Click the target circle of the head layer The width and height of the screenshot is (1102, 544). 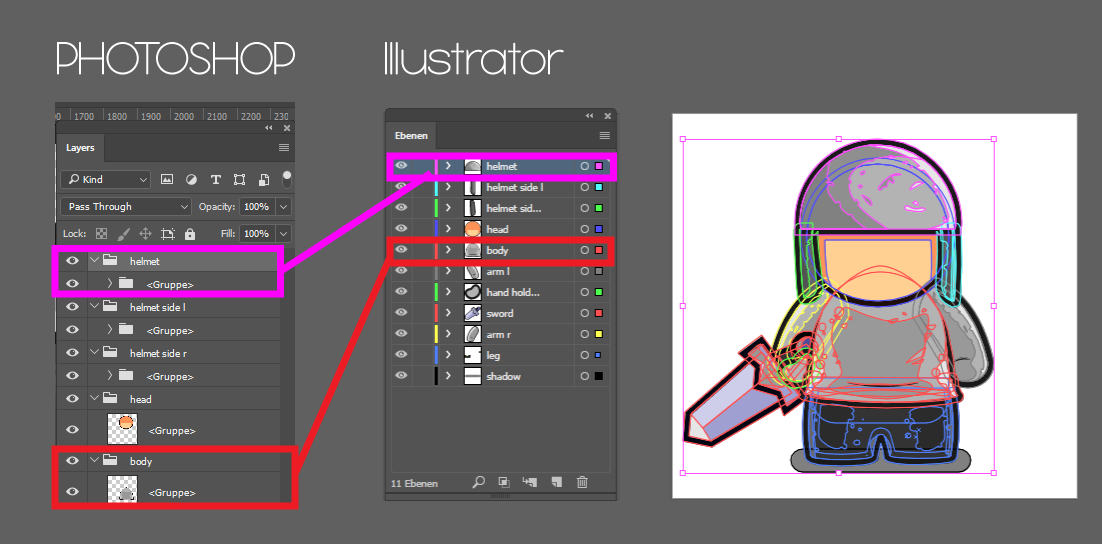[585, 229]
